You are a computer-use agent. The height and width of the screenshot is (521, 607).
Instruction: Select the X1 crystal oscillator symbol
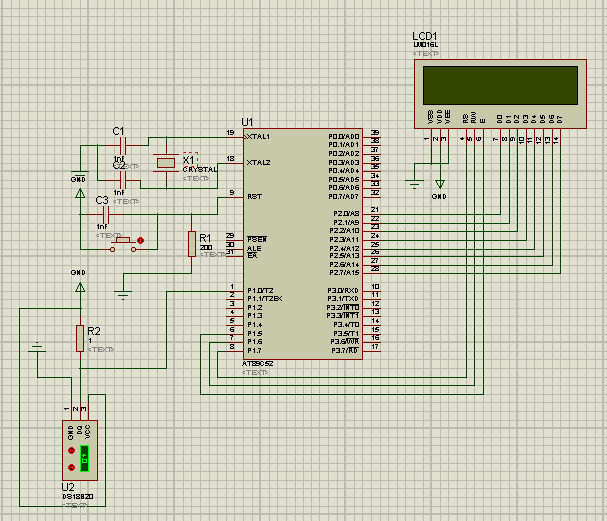click(x=166, y=163)
